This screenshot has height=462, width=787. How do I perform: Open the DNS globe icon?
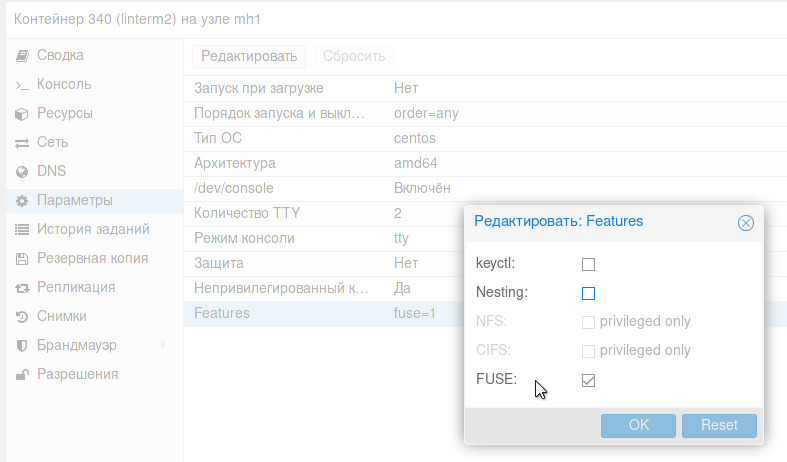click(22, 172)
